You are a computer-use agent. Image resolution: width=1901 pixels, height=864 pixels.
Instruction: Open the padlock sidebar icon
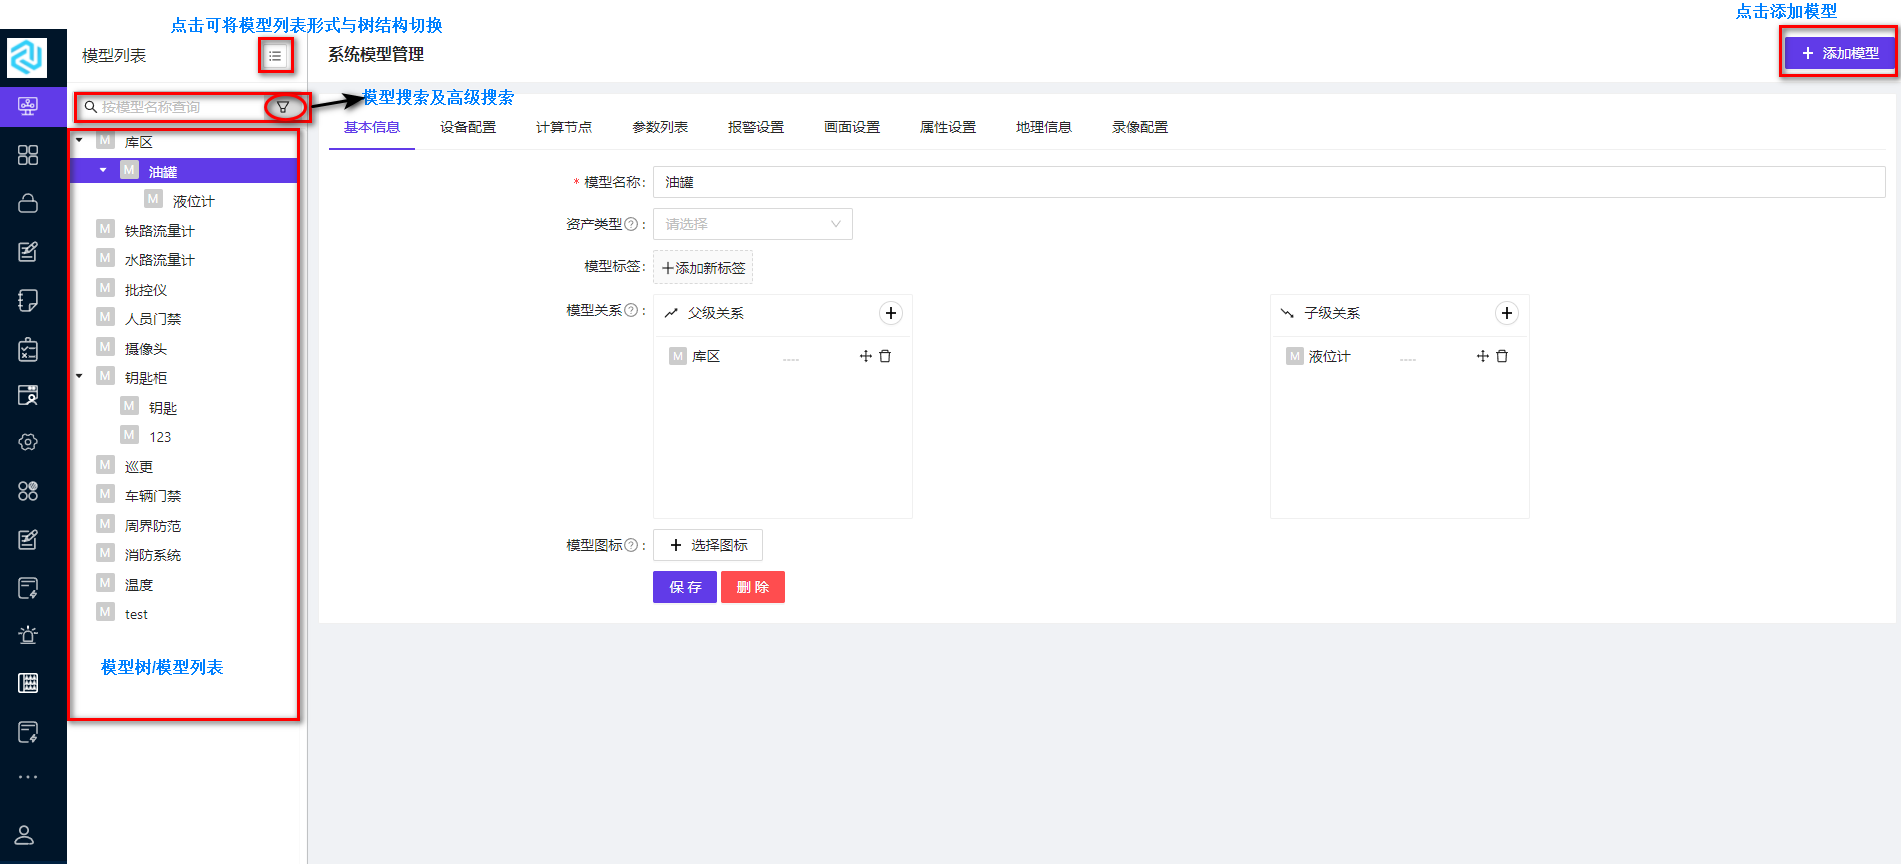click(x=28, y=203)
